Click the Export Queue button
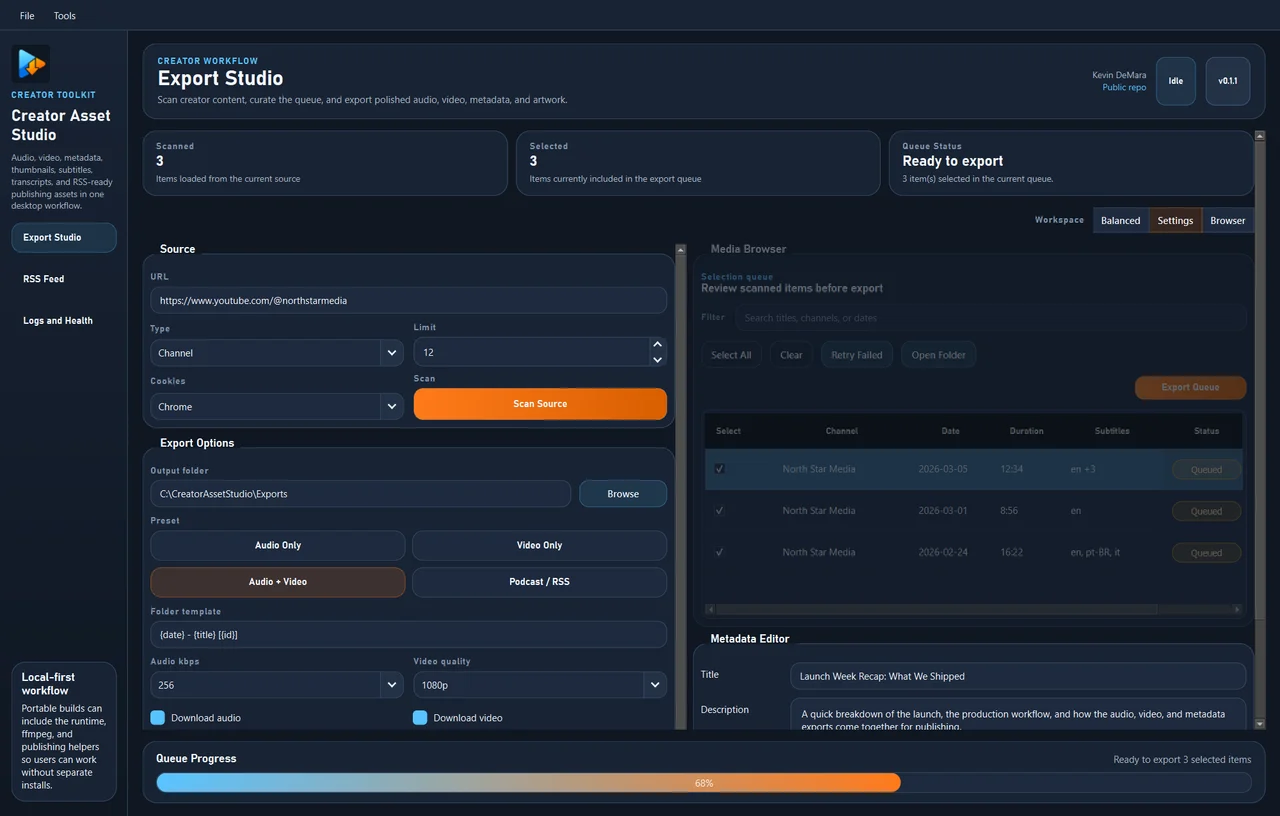This screenshot has height=816, width=1280. coord(1190,388)
